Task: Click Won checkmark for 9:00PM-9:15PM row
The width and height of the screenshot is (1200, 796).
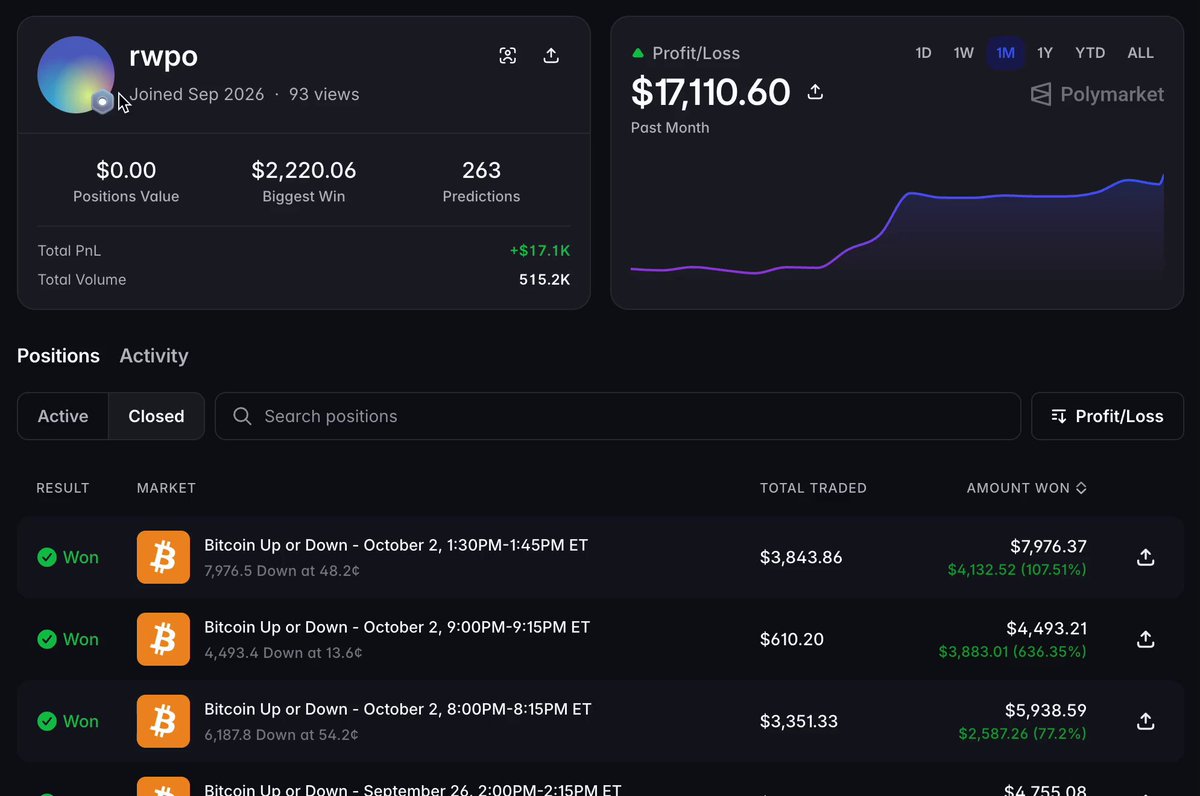Action: [47, 639]
